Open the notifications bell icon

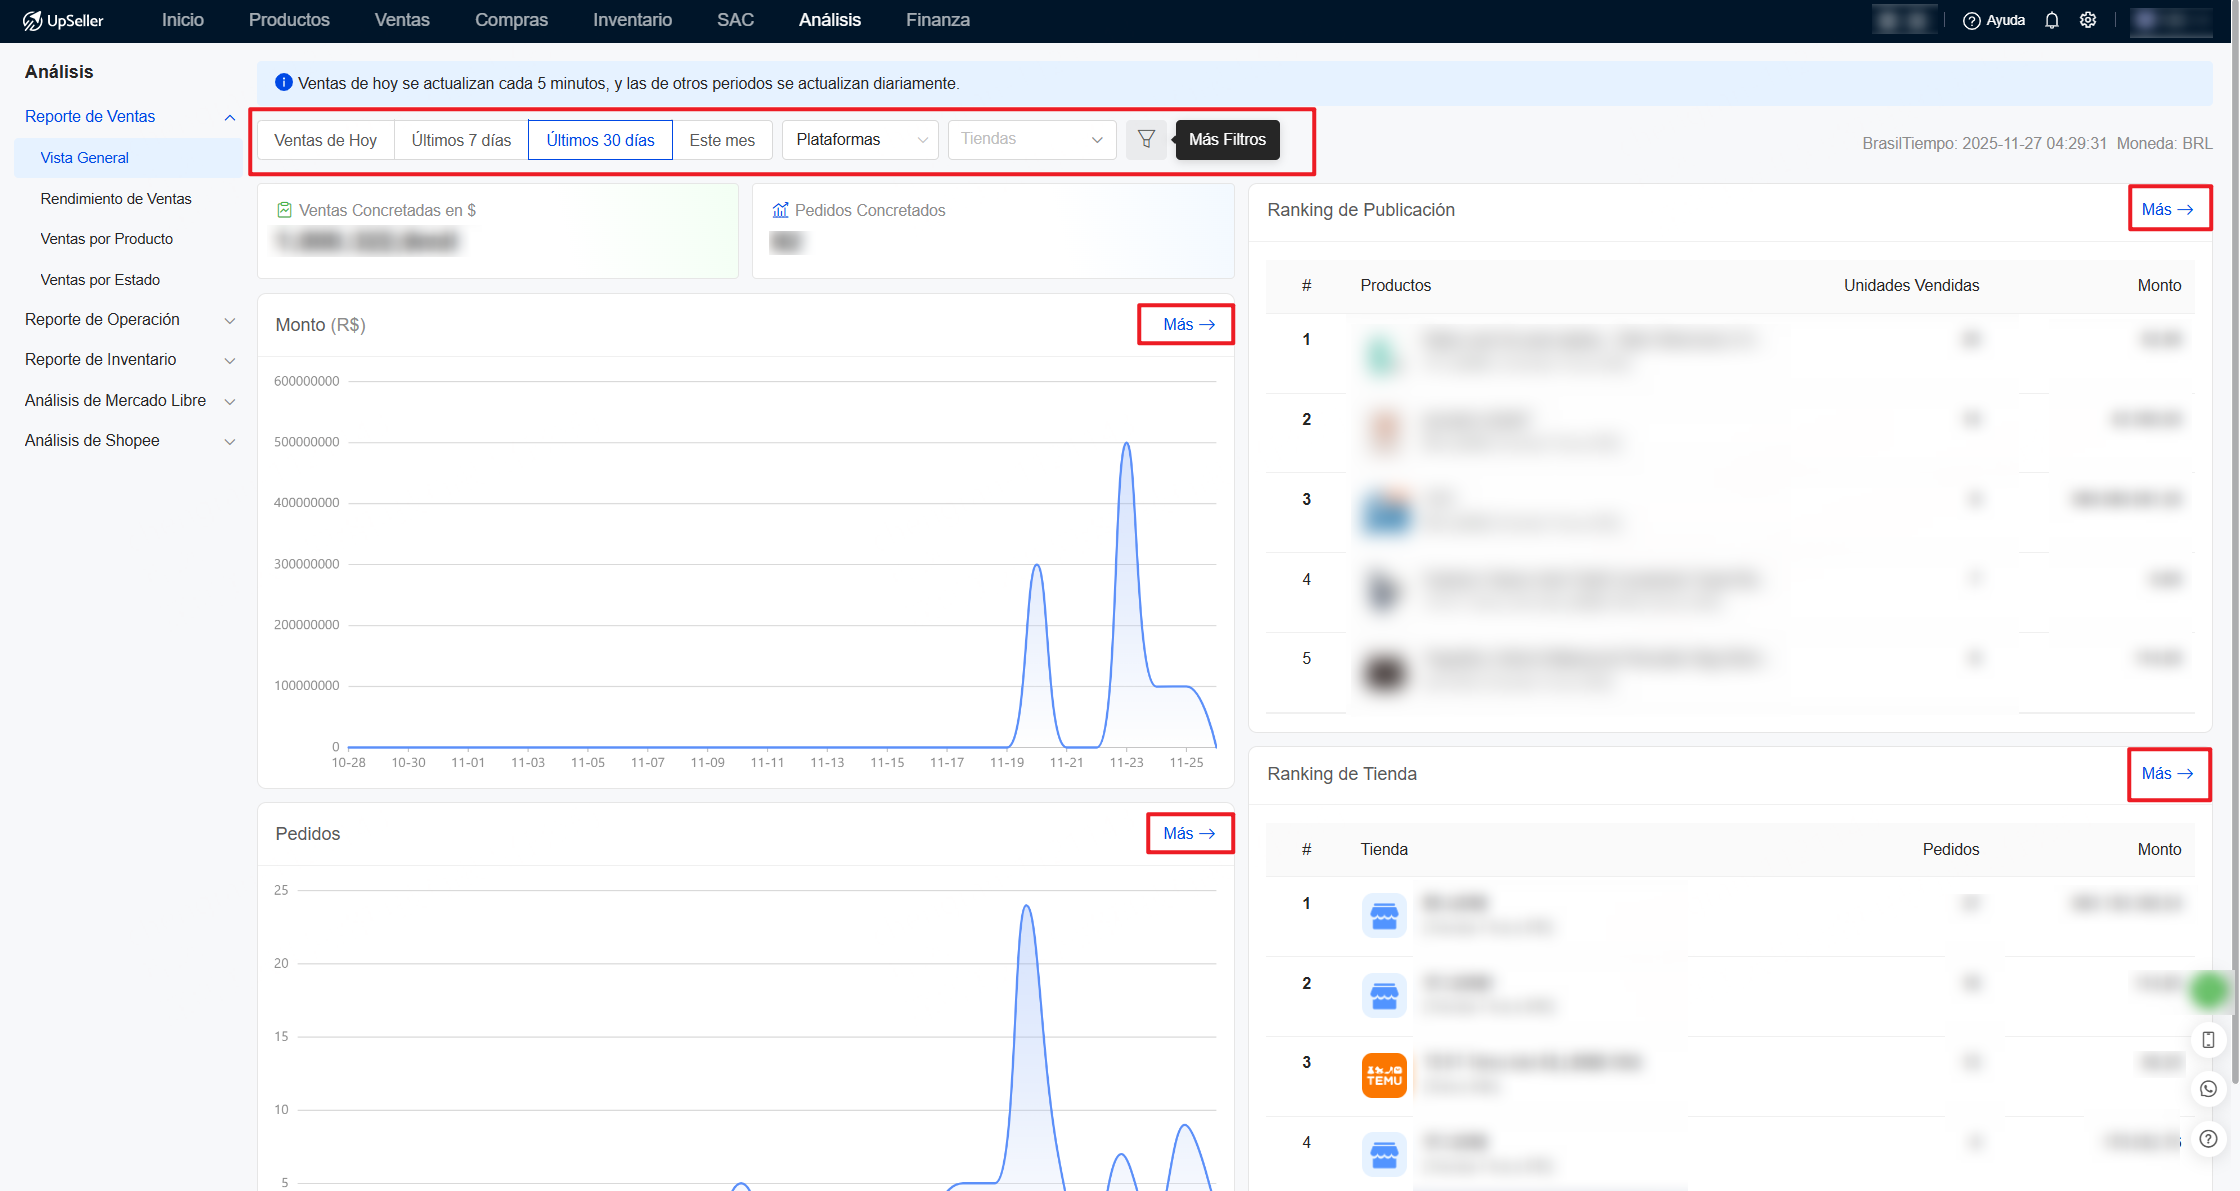[x=2051, y=20]
